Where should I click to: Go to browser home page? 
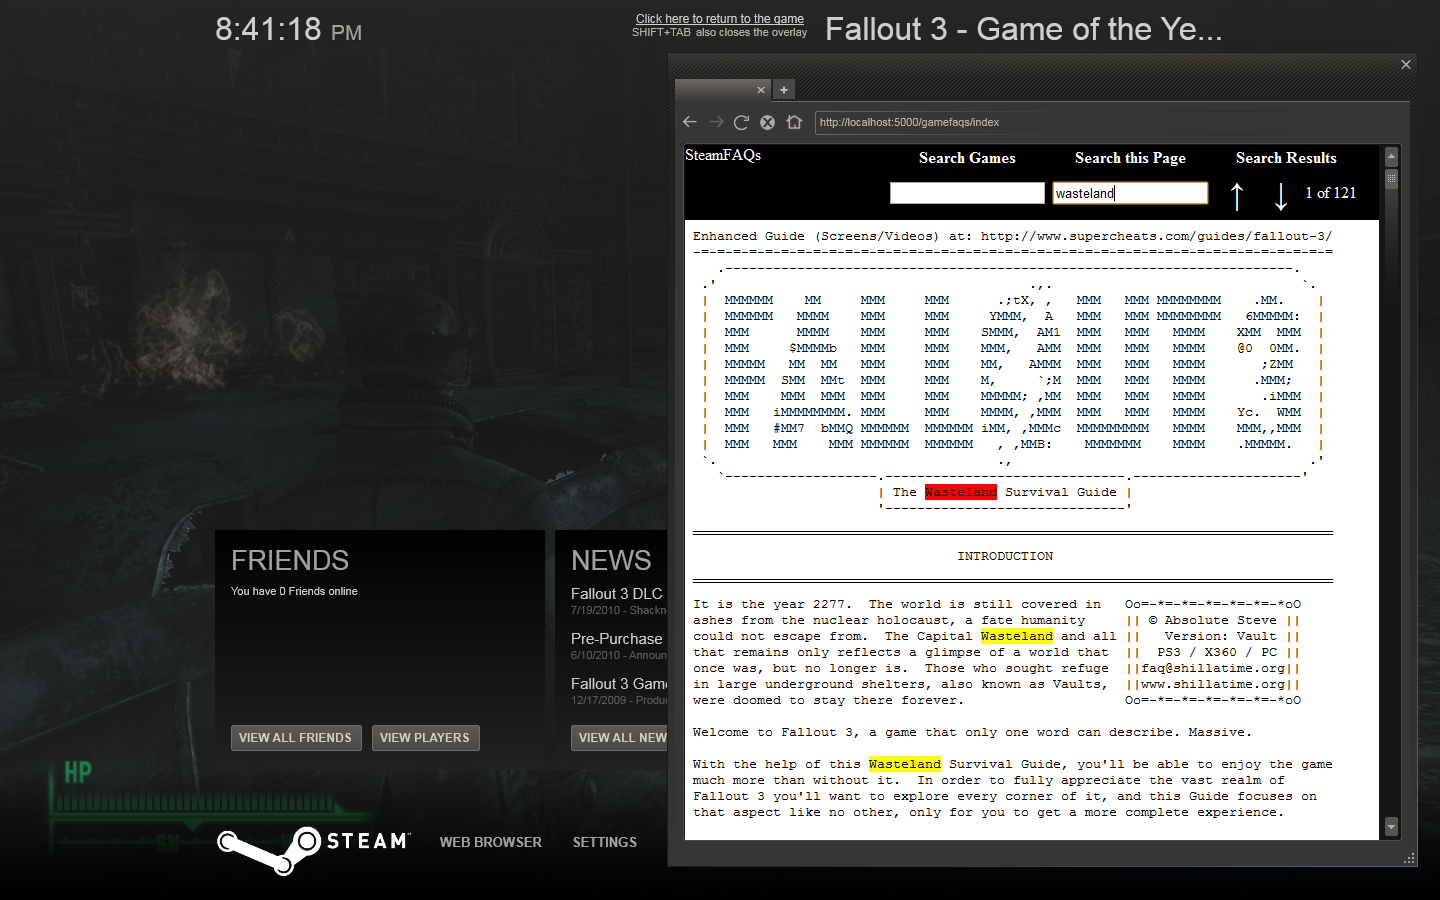(x=794, y=122)
